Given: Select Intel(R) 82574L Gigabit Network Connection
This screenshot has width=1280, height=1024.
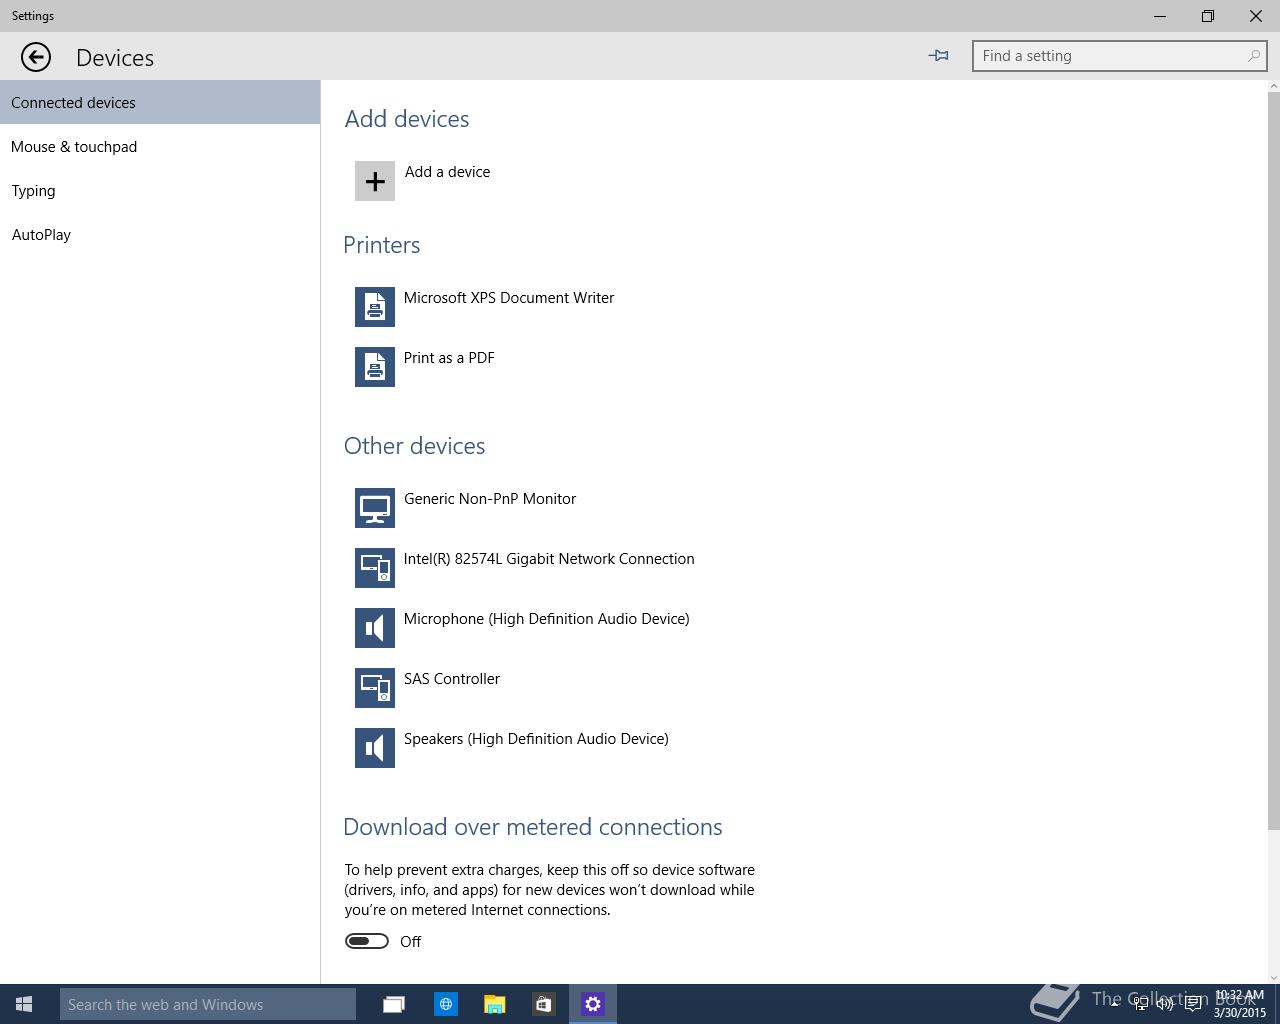Looking at the screenshot, I should pos(549,559).
